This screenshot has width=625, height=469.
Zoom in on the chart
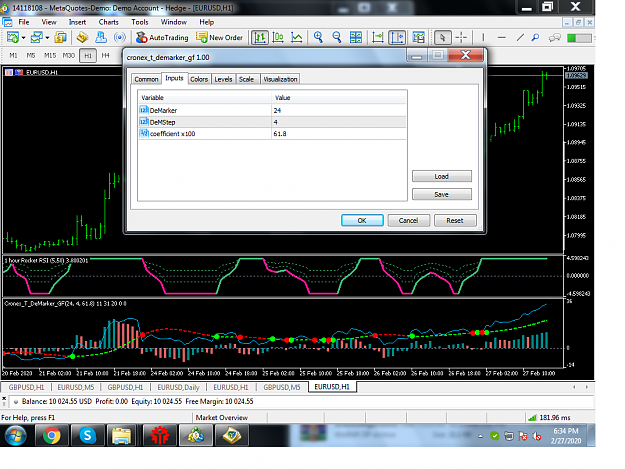(x=318, y=37)
